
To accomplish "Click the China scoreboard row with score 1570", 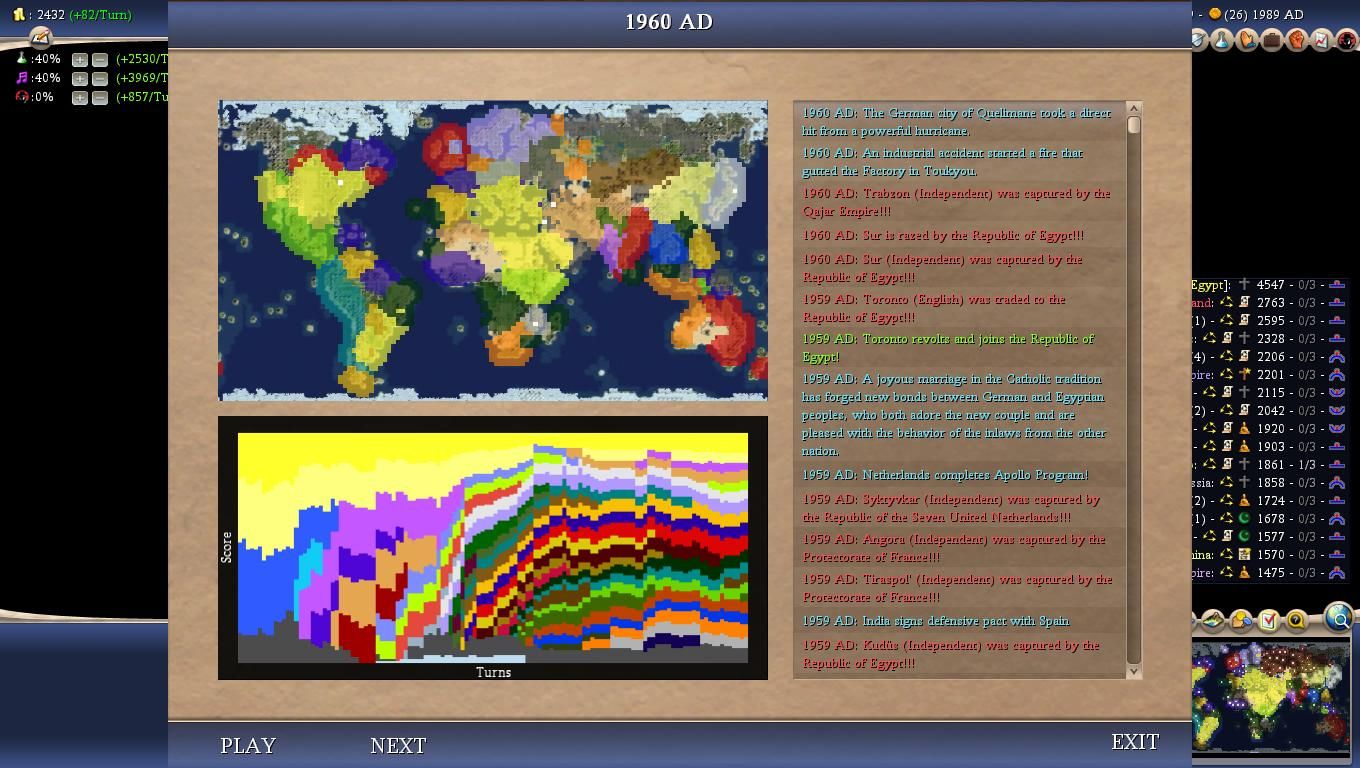I will 1270,554.
